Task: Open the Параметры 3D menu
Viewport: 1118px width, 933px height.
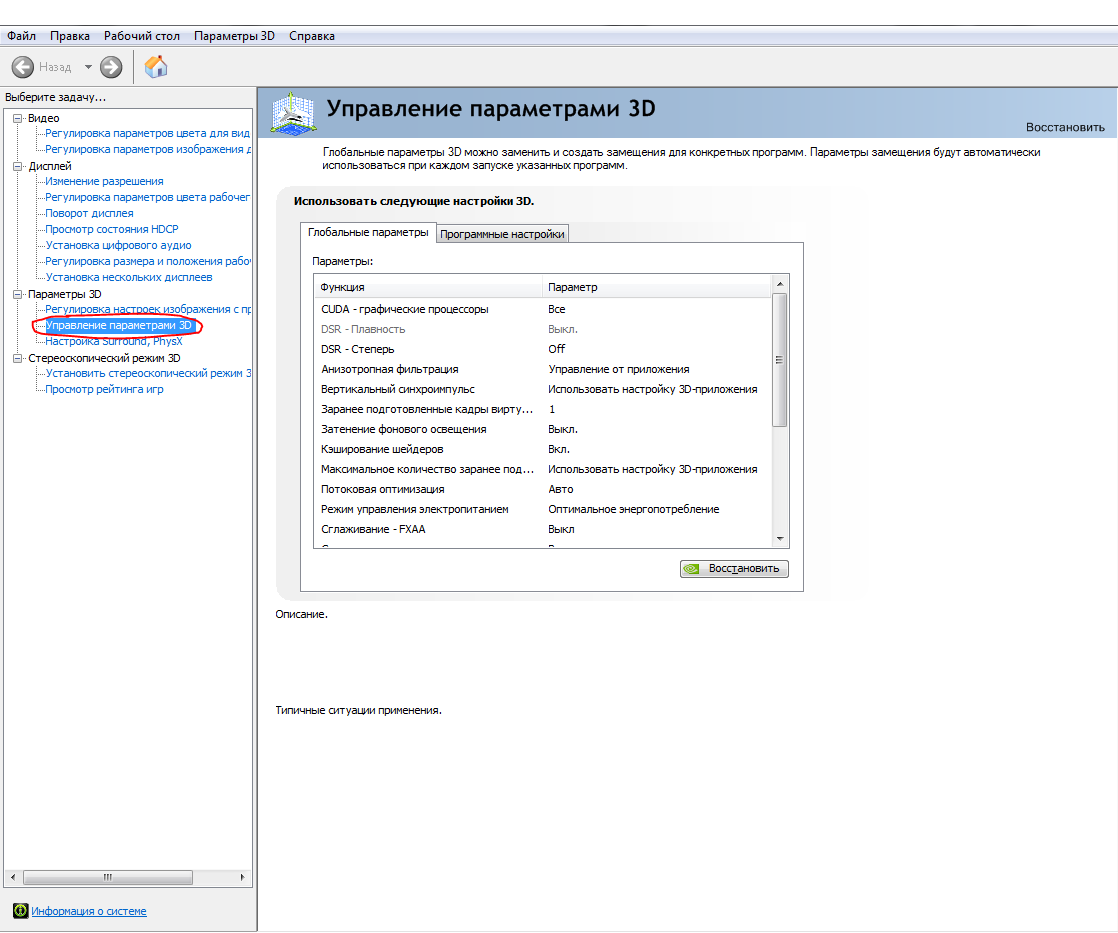Action: 234,36
